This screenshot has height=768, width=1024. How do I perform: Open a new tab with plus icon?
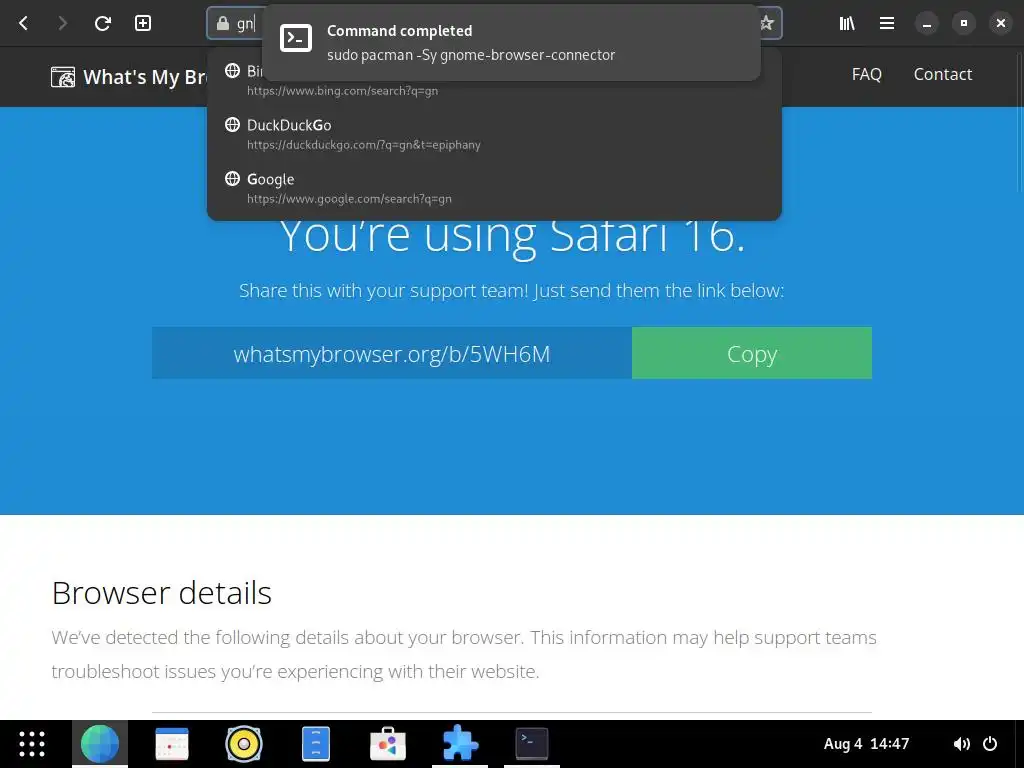click(x=142, y=24)
